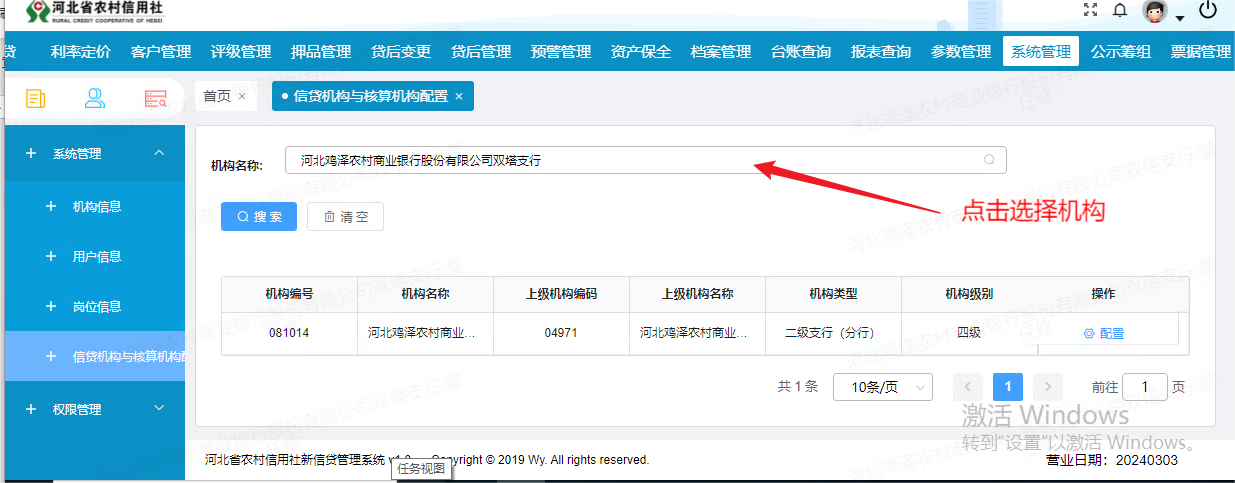Open the notification bell icon
Viewport: 1235px width, 483px height.
tap(1120, 11)
